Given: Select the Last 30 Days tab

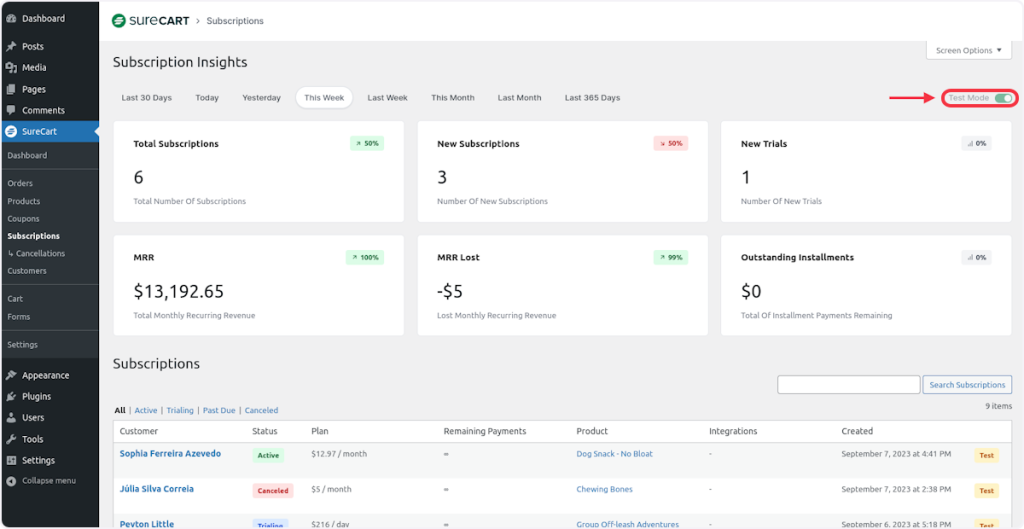Looking at the screenshot, I should tap(147, 98).
